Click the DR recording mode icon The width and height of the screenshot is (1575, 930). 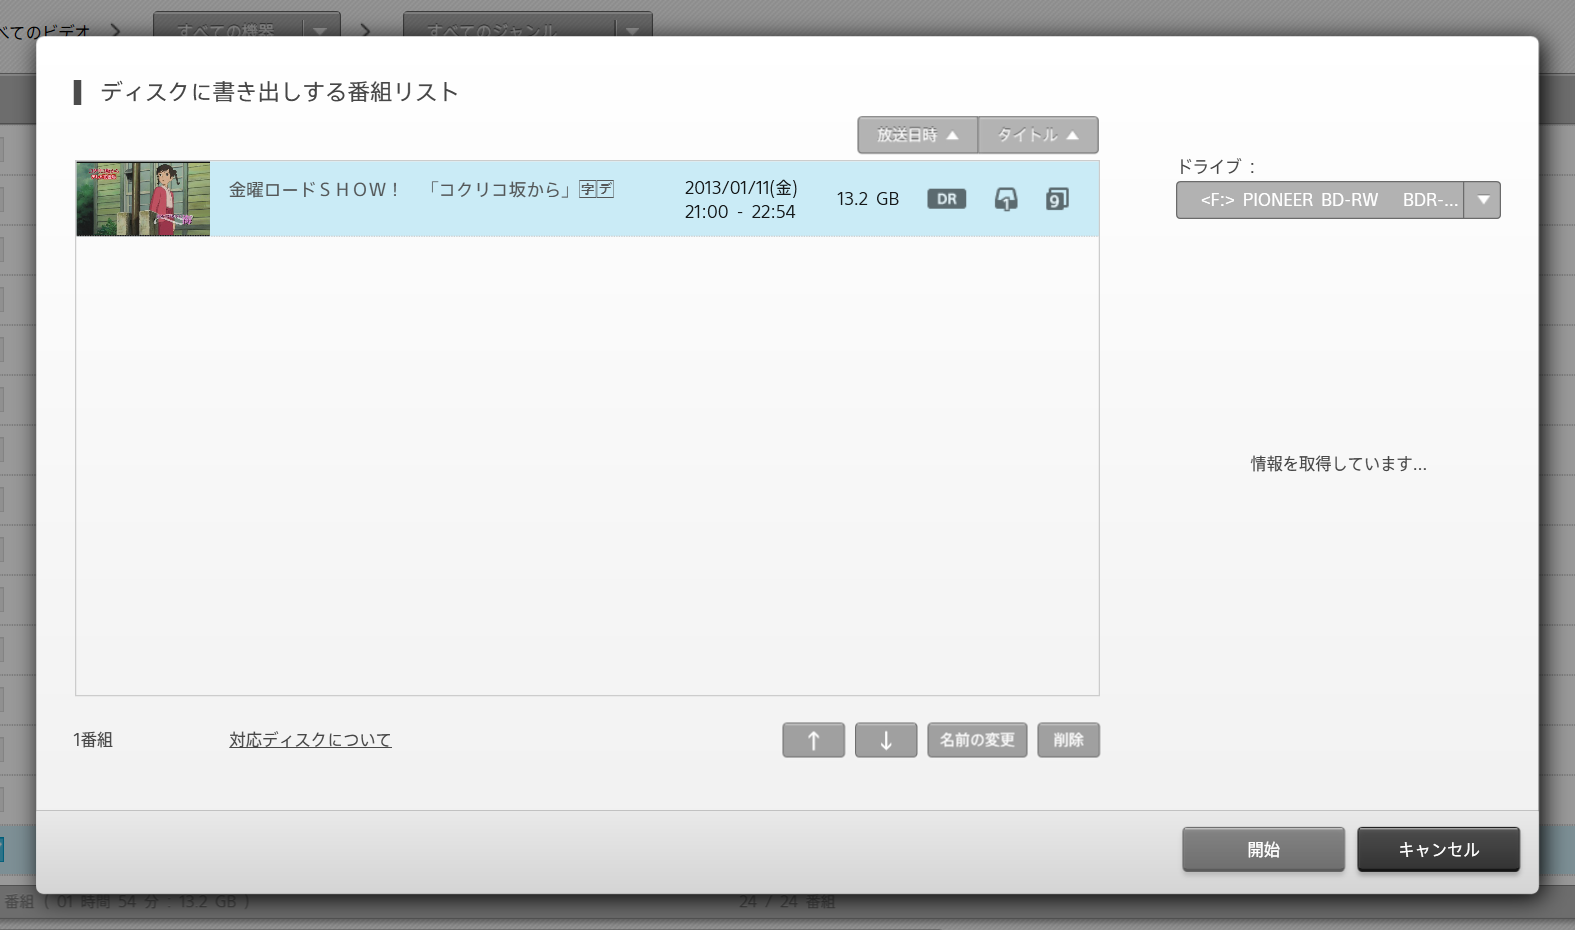pos(946,199)
